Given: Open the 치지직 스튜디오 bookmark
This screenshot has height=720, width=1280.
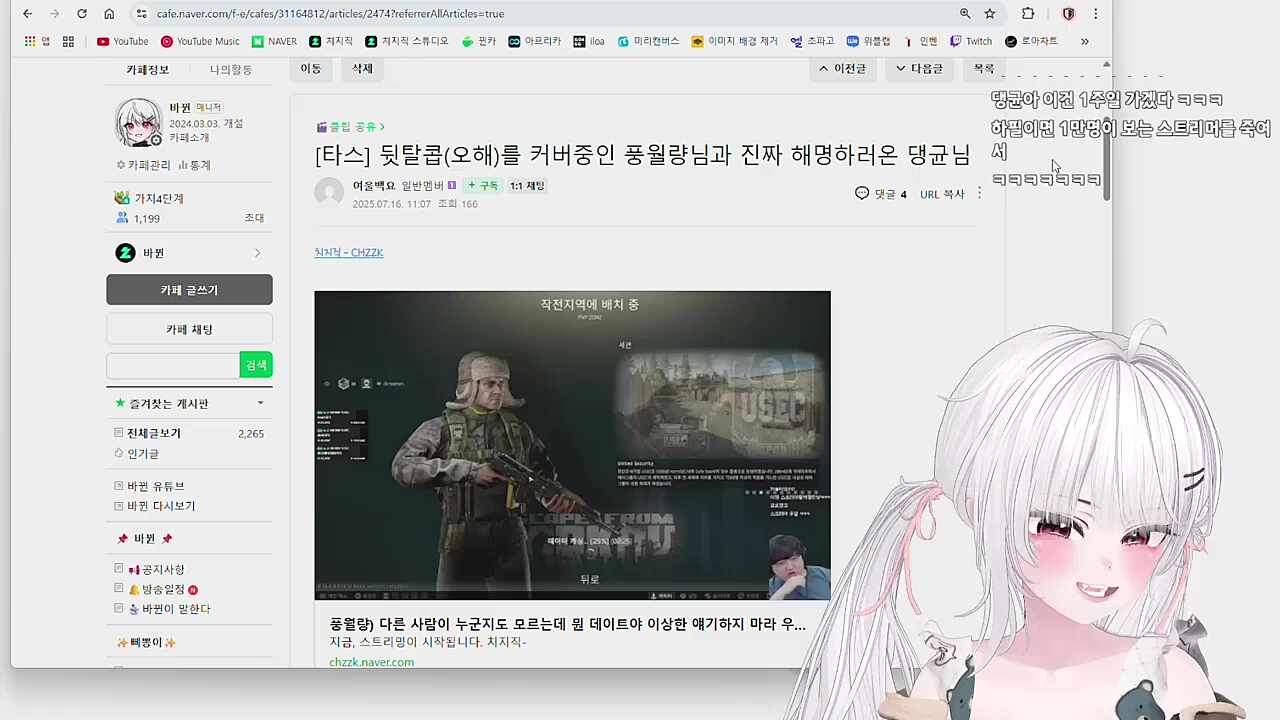Looking at the screenshot, I should coord(407,41).
